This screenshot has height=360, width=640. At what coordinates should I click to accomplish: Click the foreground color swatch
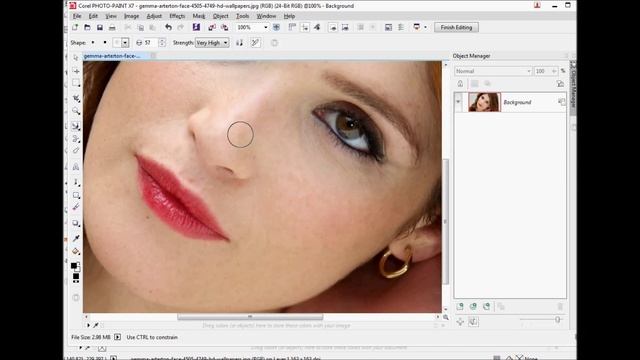pos(74,265)
